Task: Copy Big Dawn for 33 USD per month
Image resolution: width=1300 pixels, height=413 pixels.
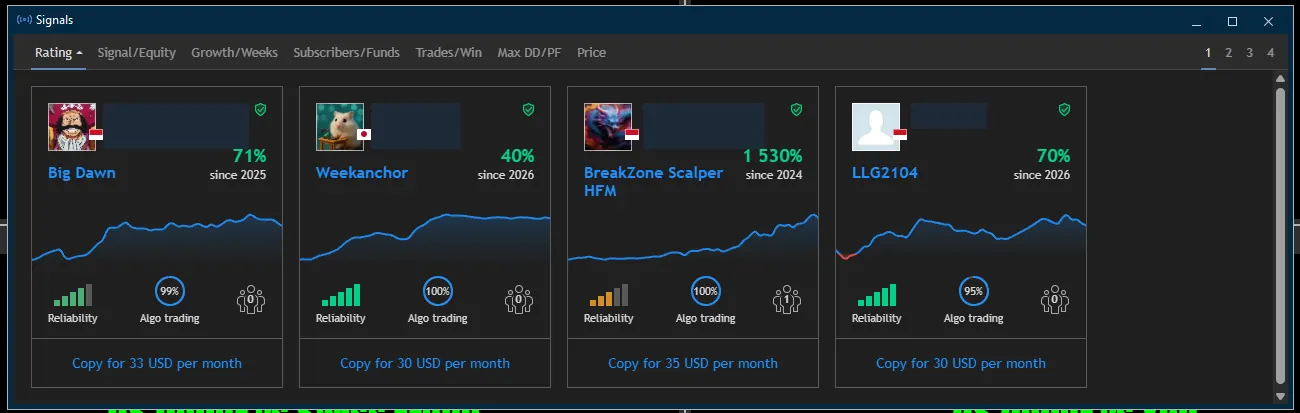Action: (x=157, y=363)
